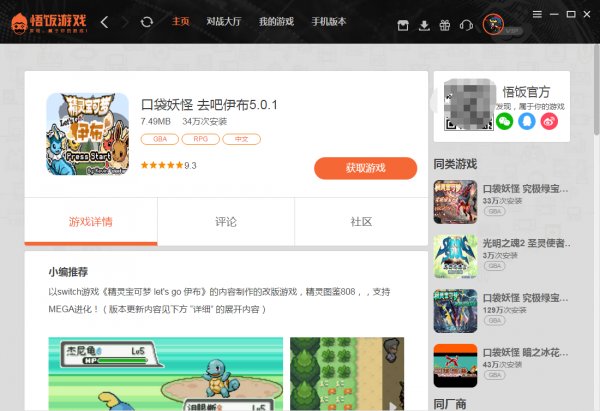Click the game title 口袋妖怪 去吧伊布5.0.1
This screenshot has width=600, height=411.
tap(209, 105)
